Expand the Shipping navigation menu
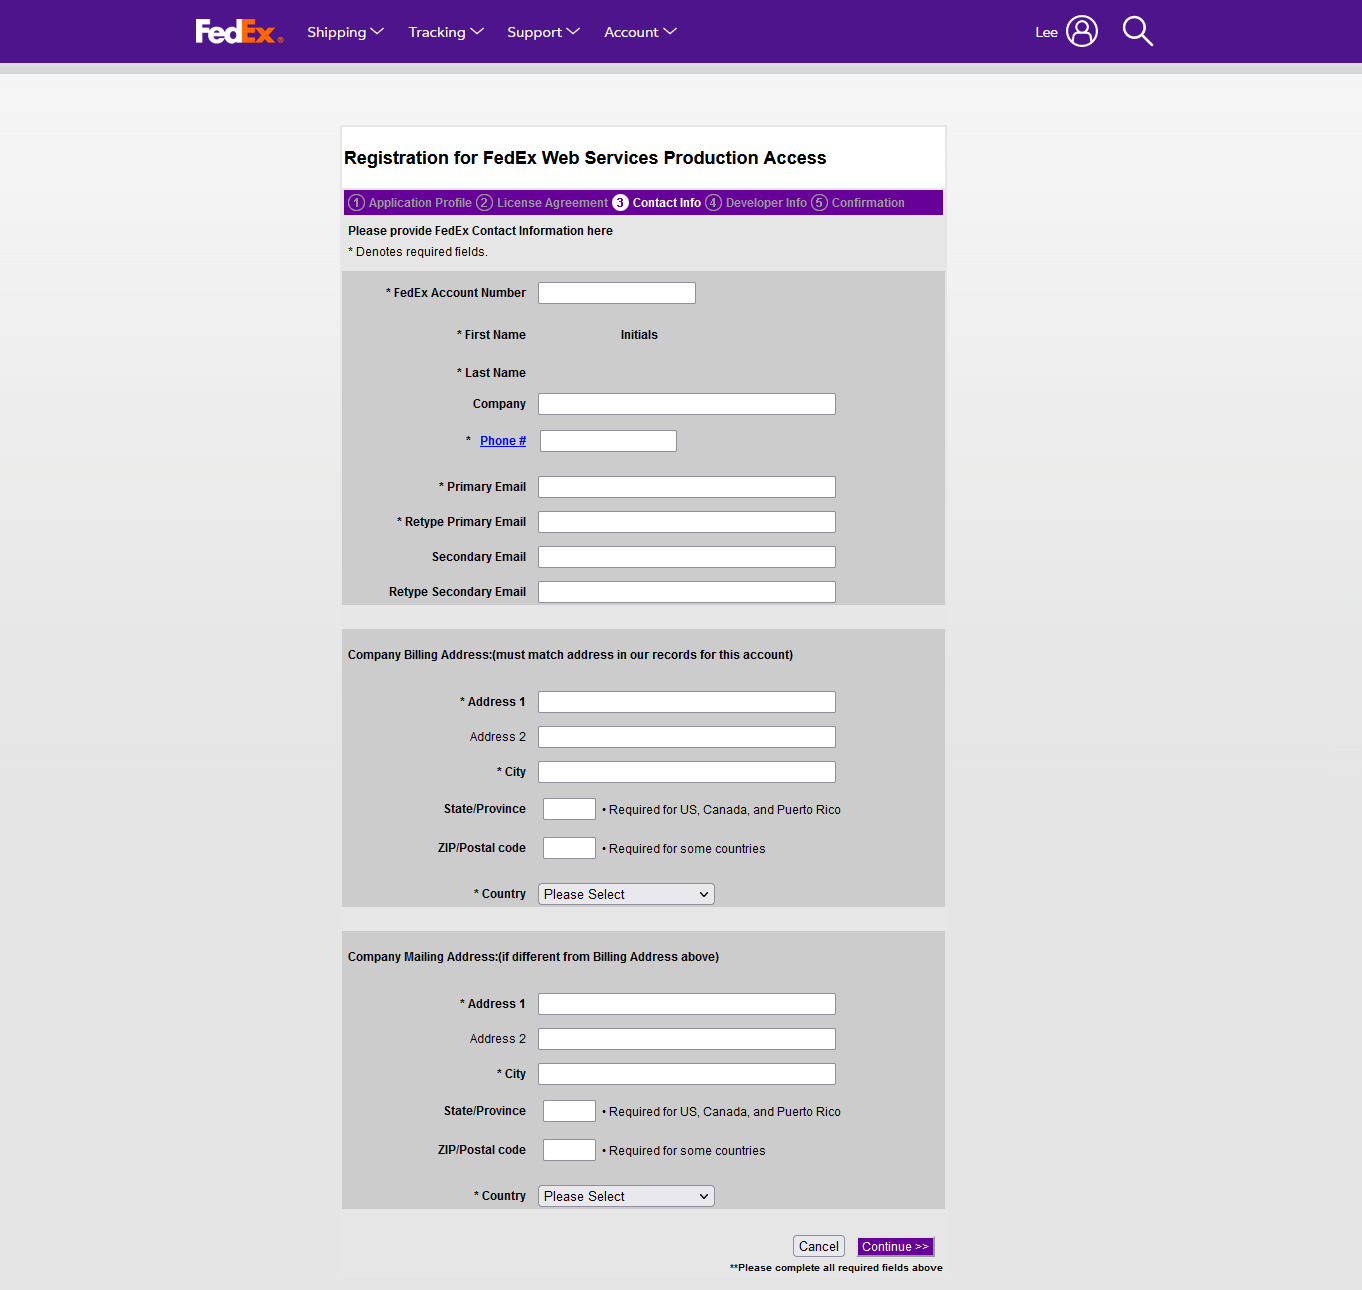 345,31
